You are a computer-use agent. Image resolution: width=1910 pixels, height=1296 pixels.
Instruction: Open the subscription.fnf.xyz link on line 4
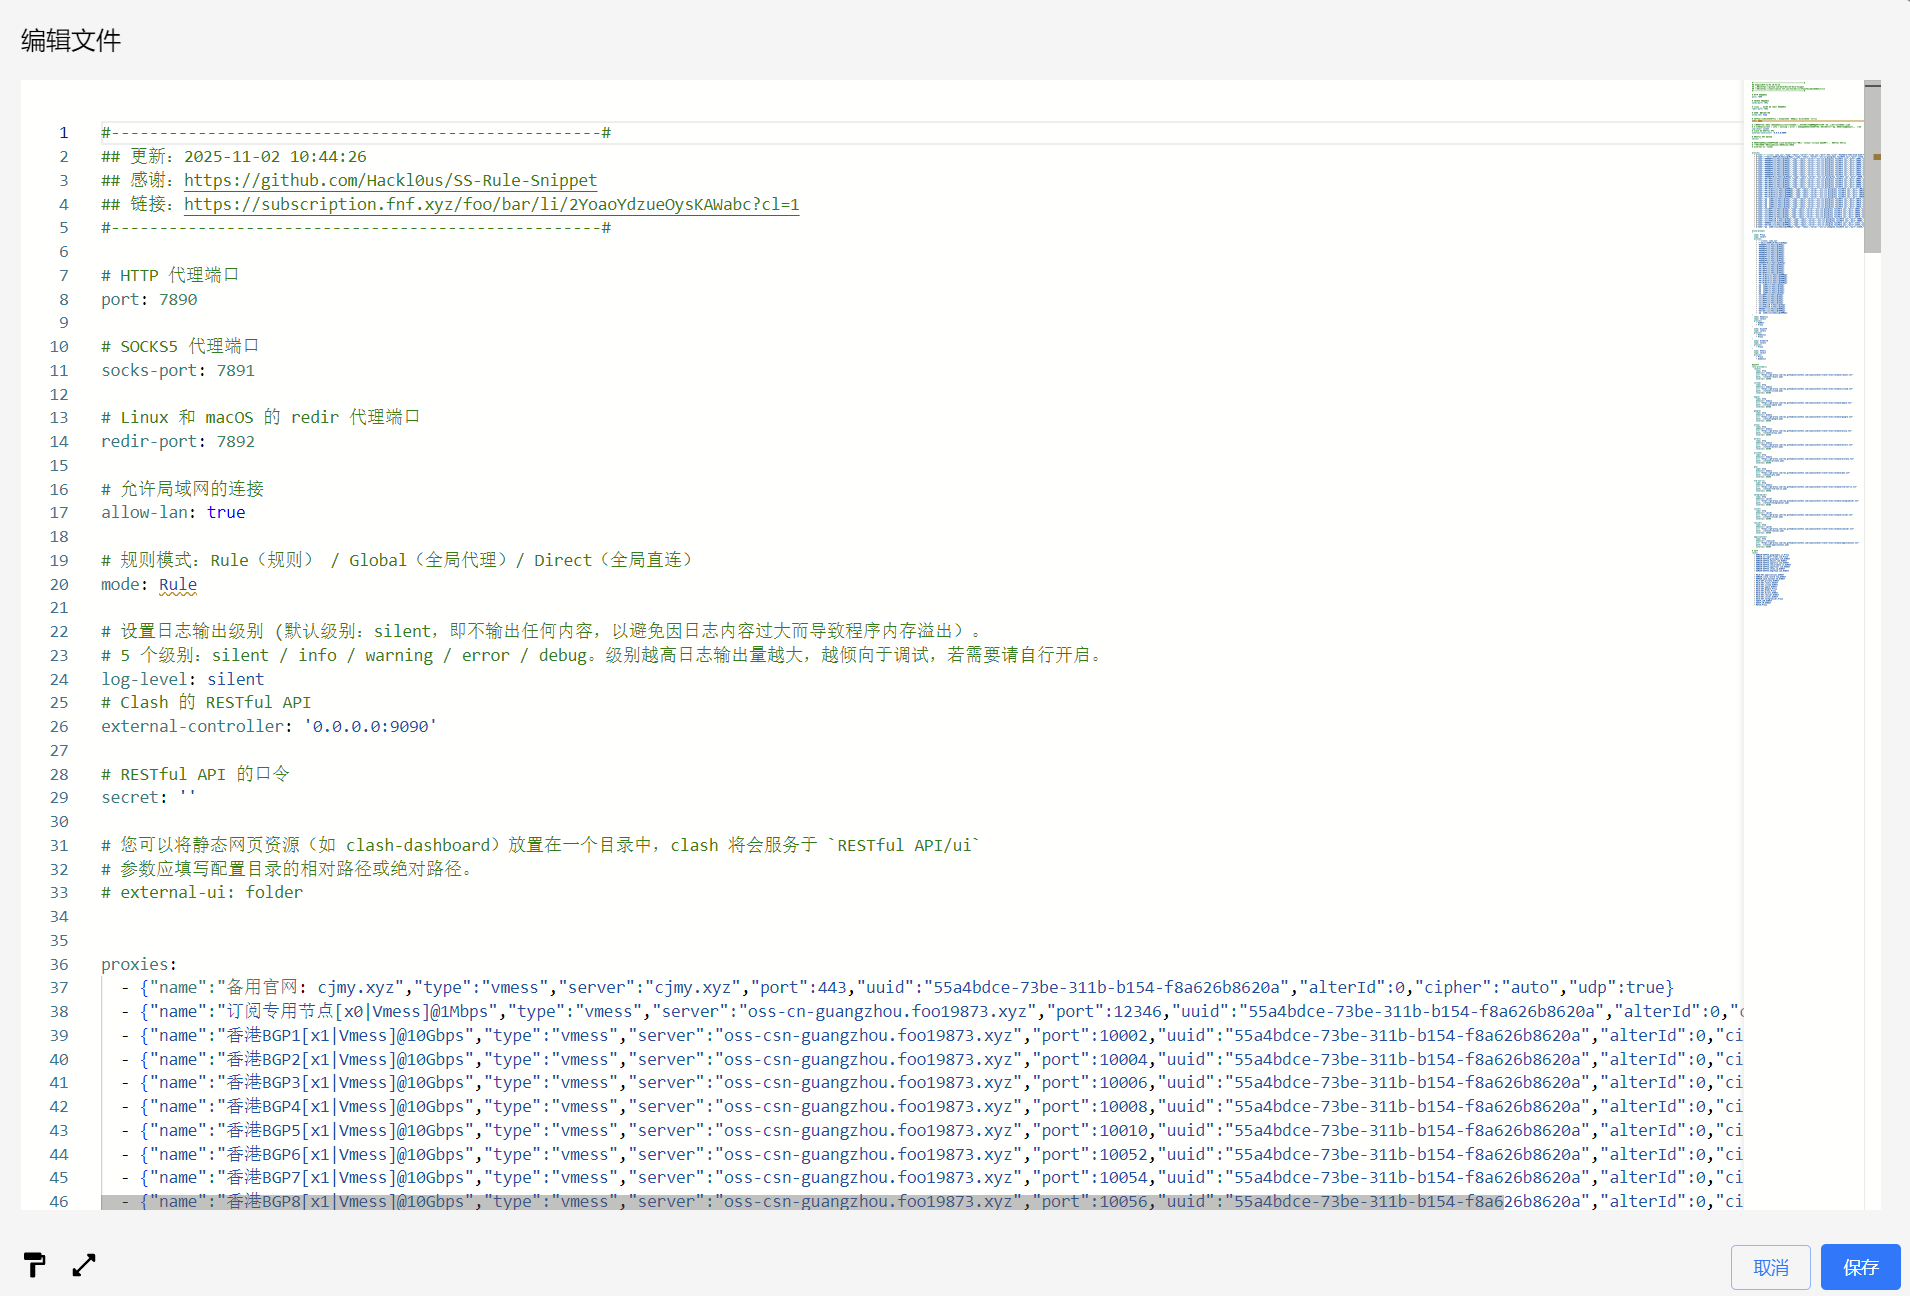(491, 204)
